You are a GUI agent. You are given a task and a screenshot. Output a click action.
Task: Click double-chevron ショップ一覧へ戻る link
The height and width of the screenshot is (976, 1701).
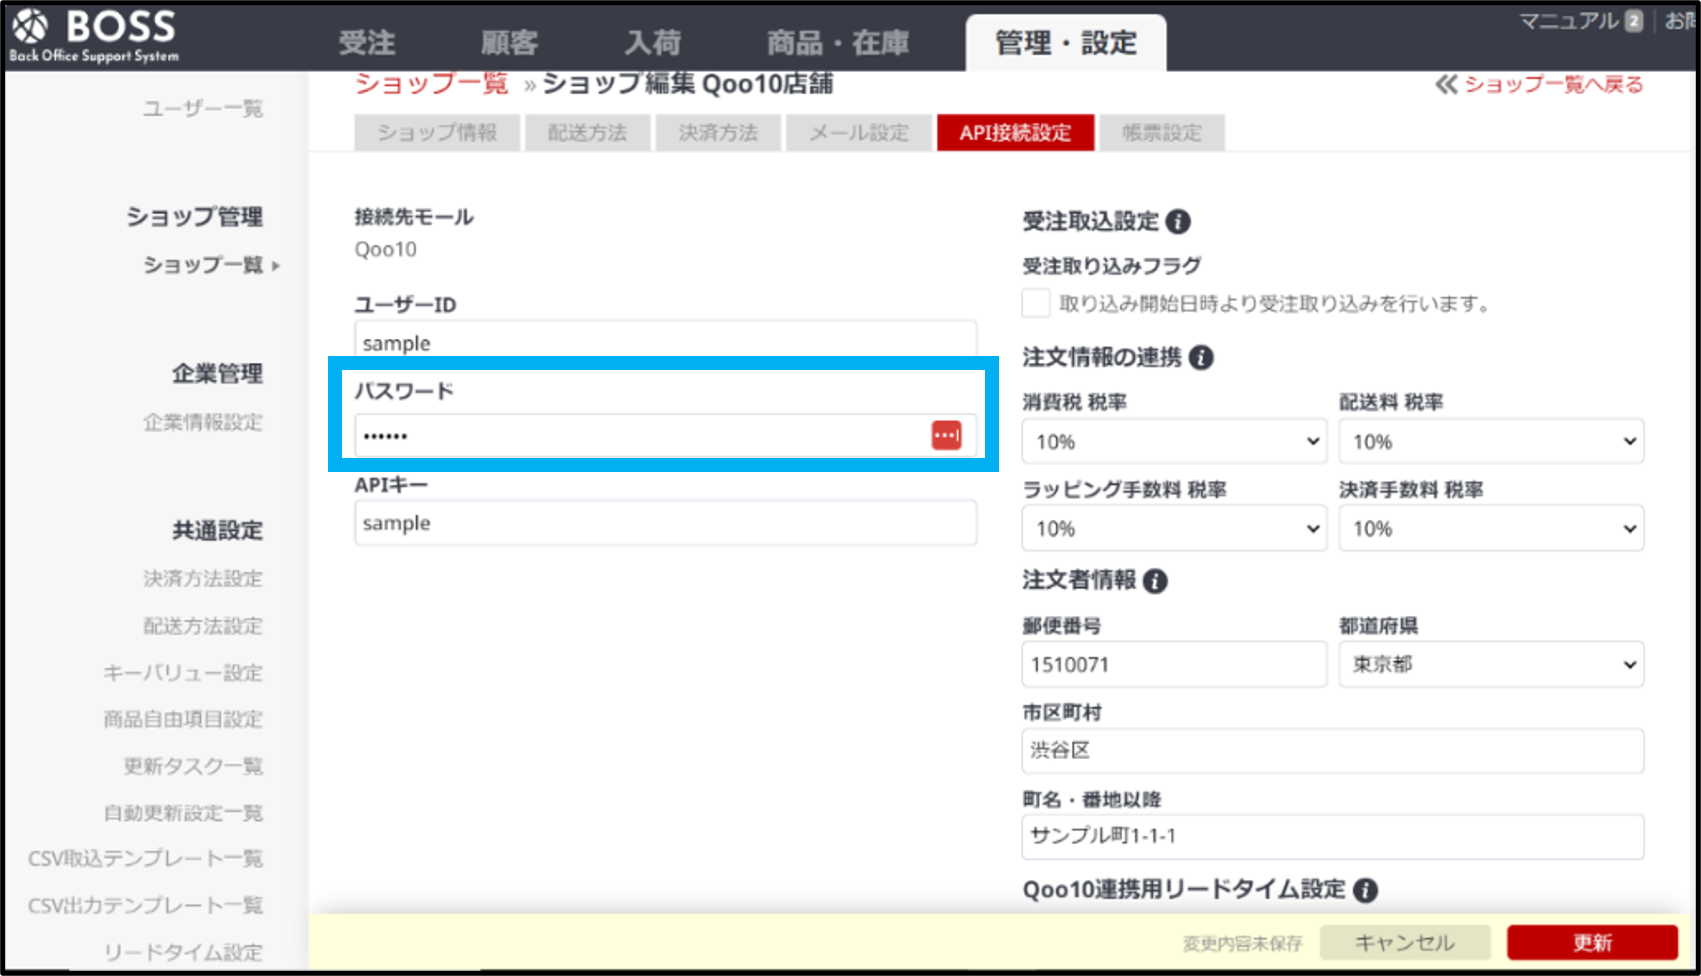pos(1540,85)
